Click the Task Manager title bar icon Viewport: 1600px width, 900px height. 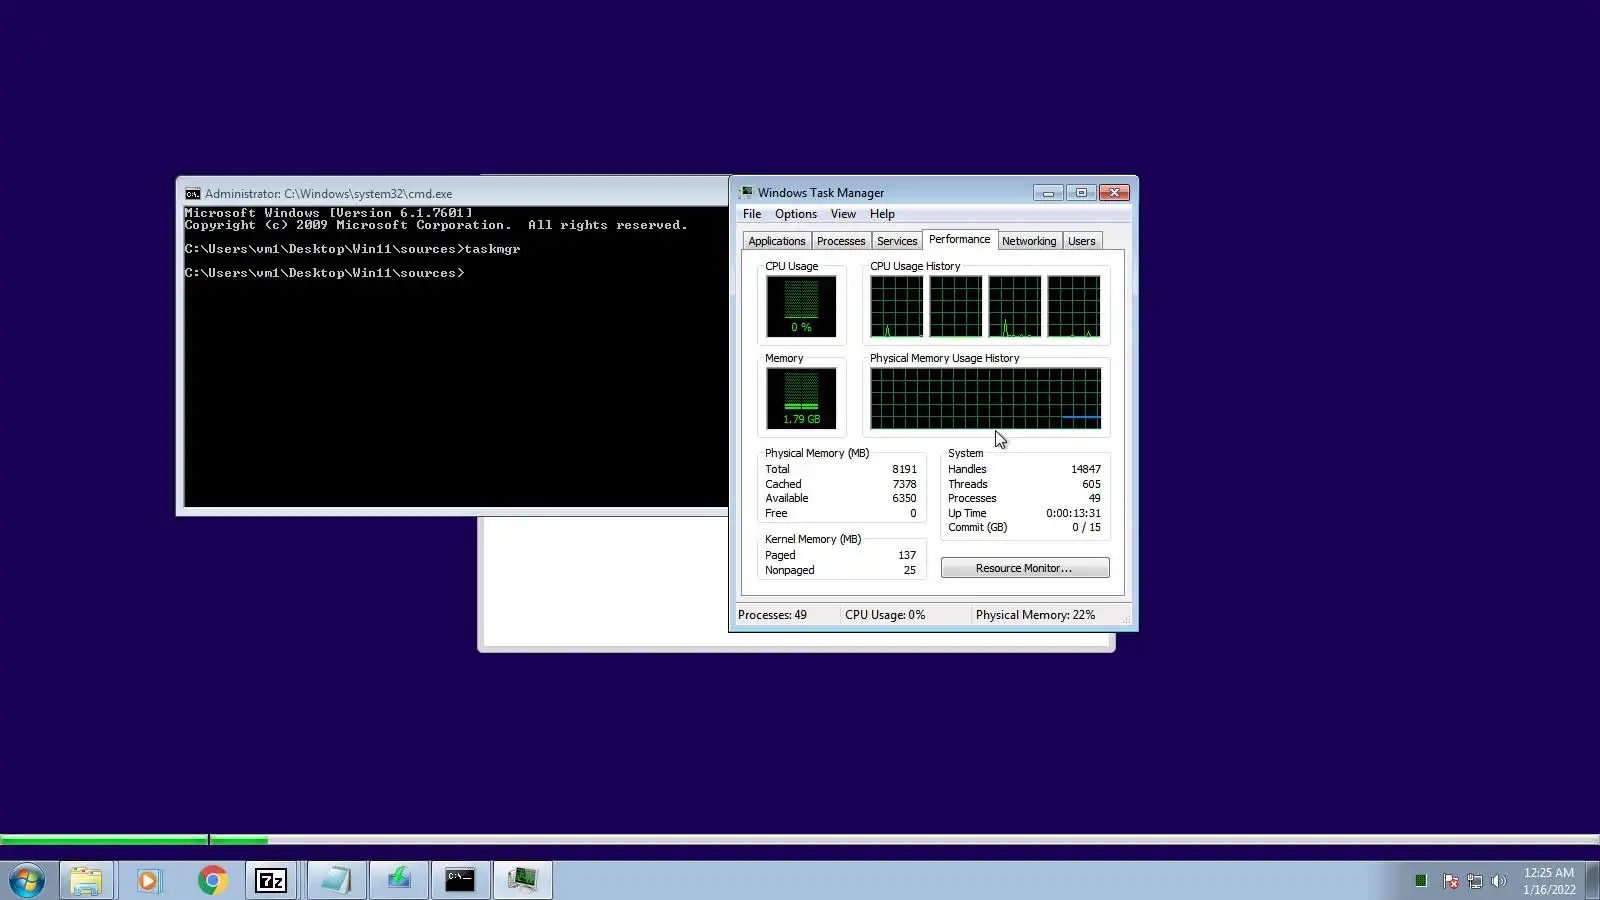point(746,193)
